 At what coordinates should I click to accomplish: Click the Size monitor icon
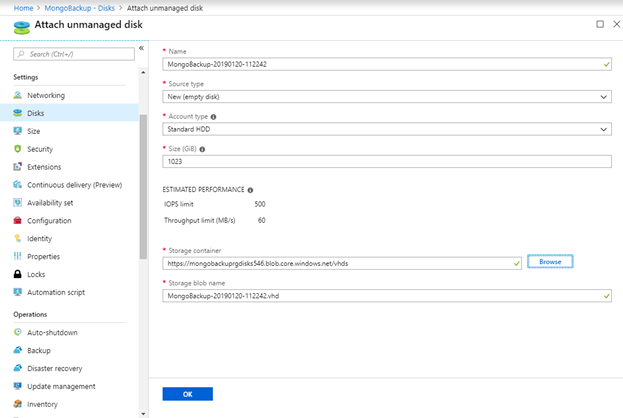17,131
